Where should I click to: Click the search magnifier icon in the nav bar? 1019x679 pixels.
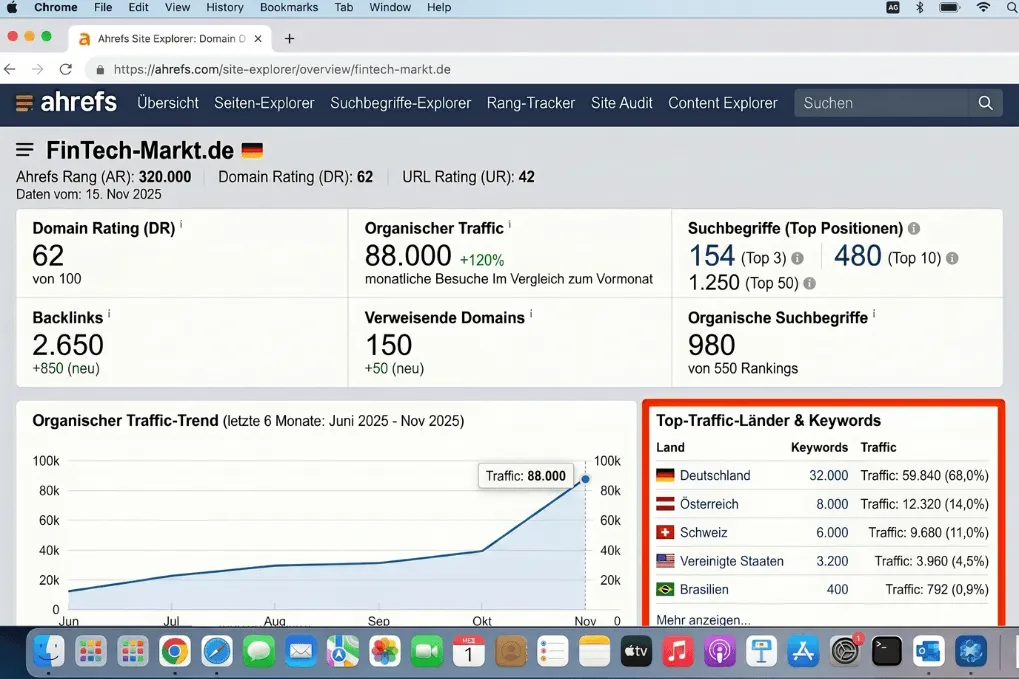click(985, 103)
